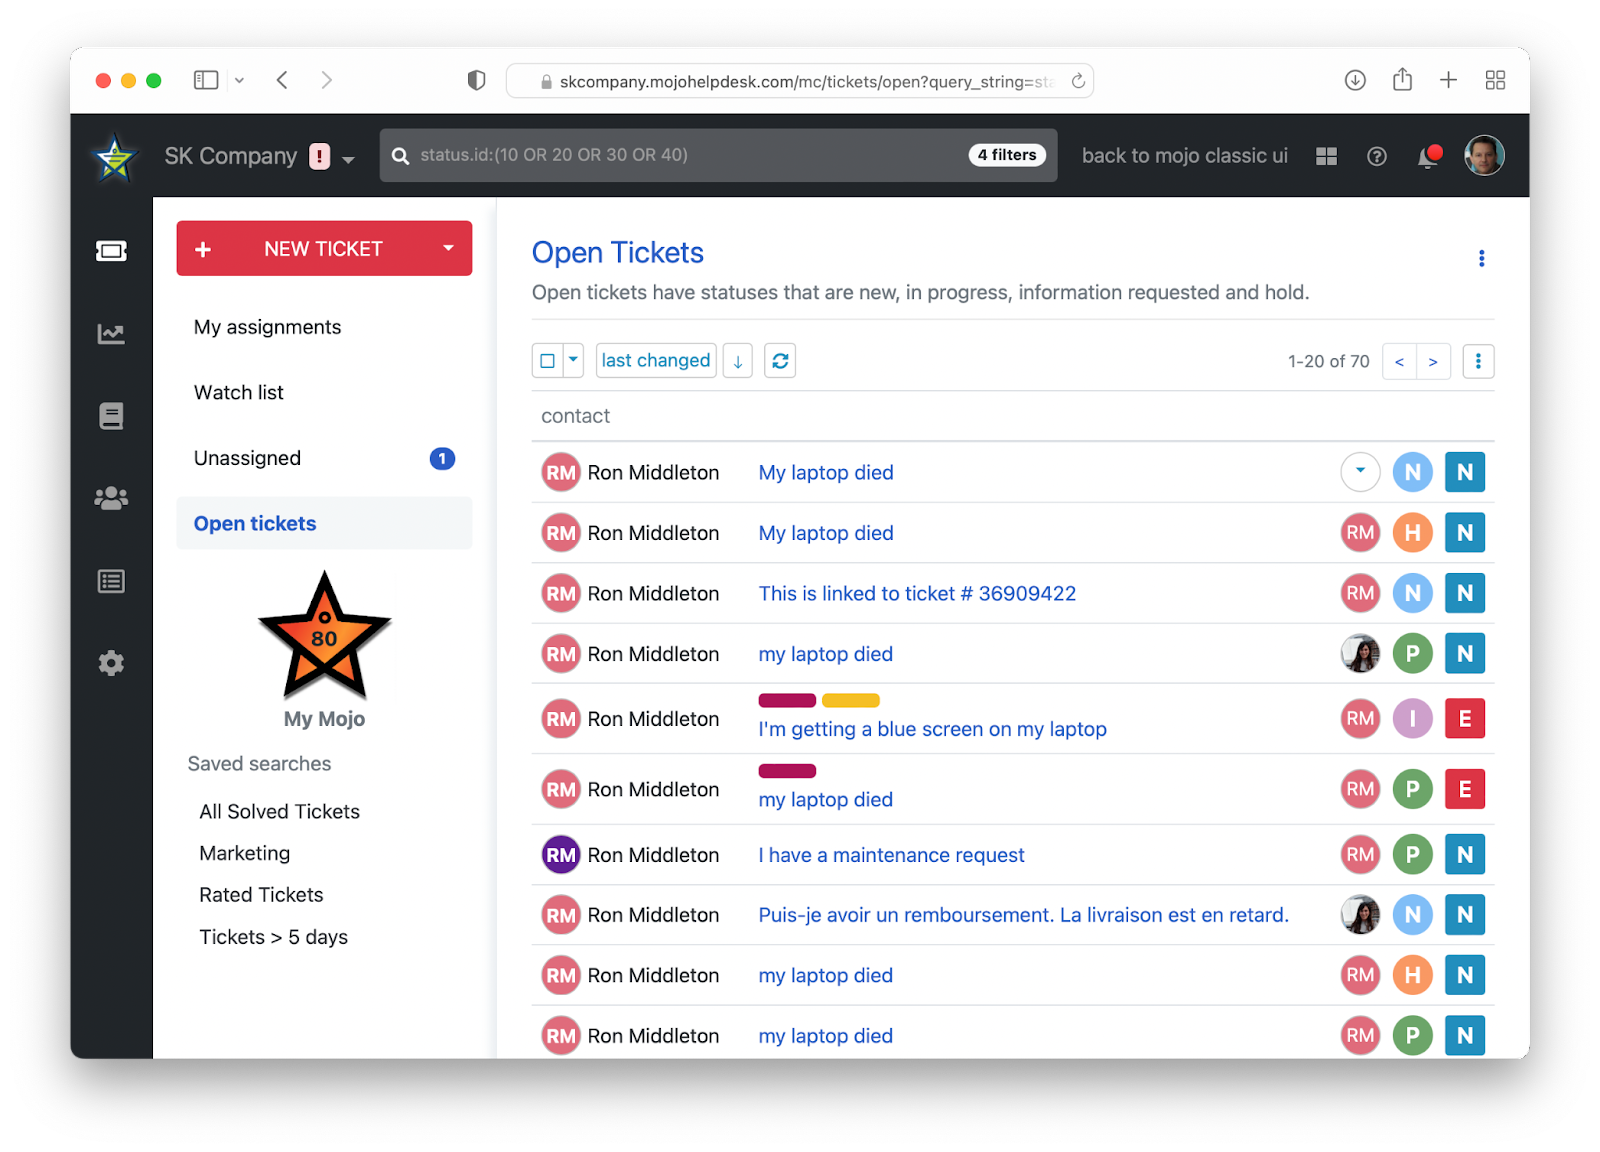Open the last changed sort dropdown
This screenshot has height=1152, width=1600.
[x=656, y=360]
